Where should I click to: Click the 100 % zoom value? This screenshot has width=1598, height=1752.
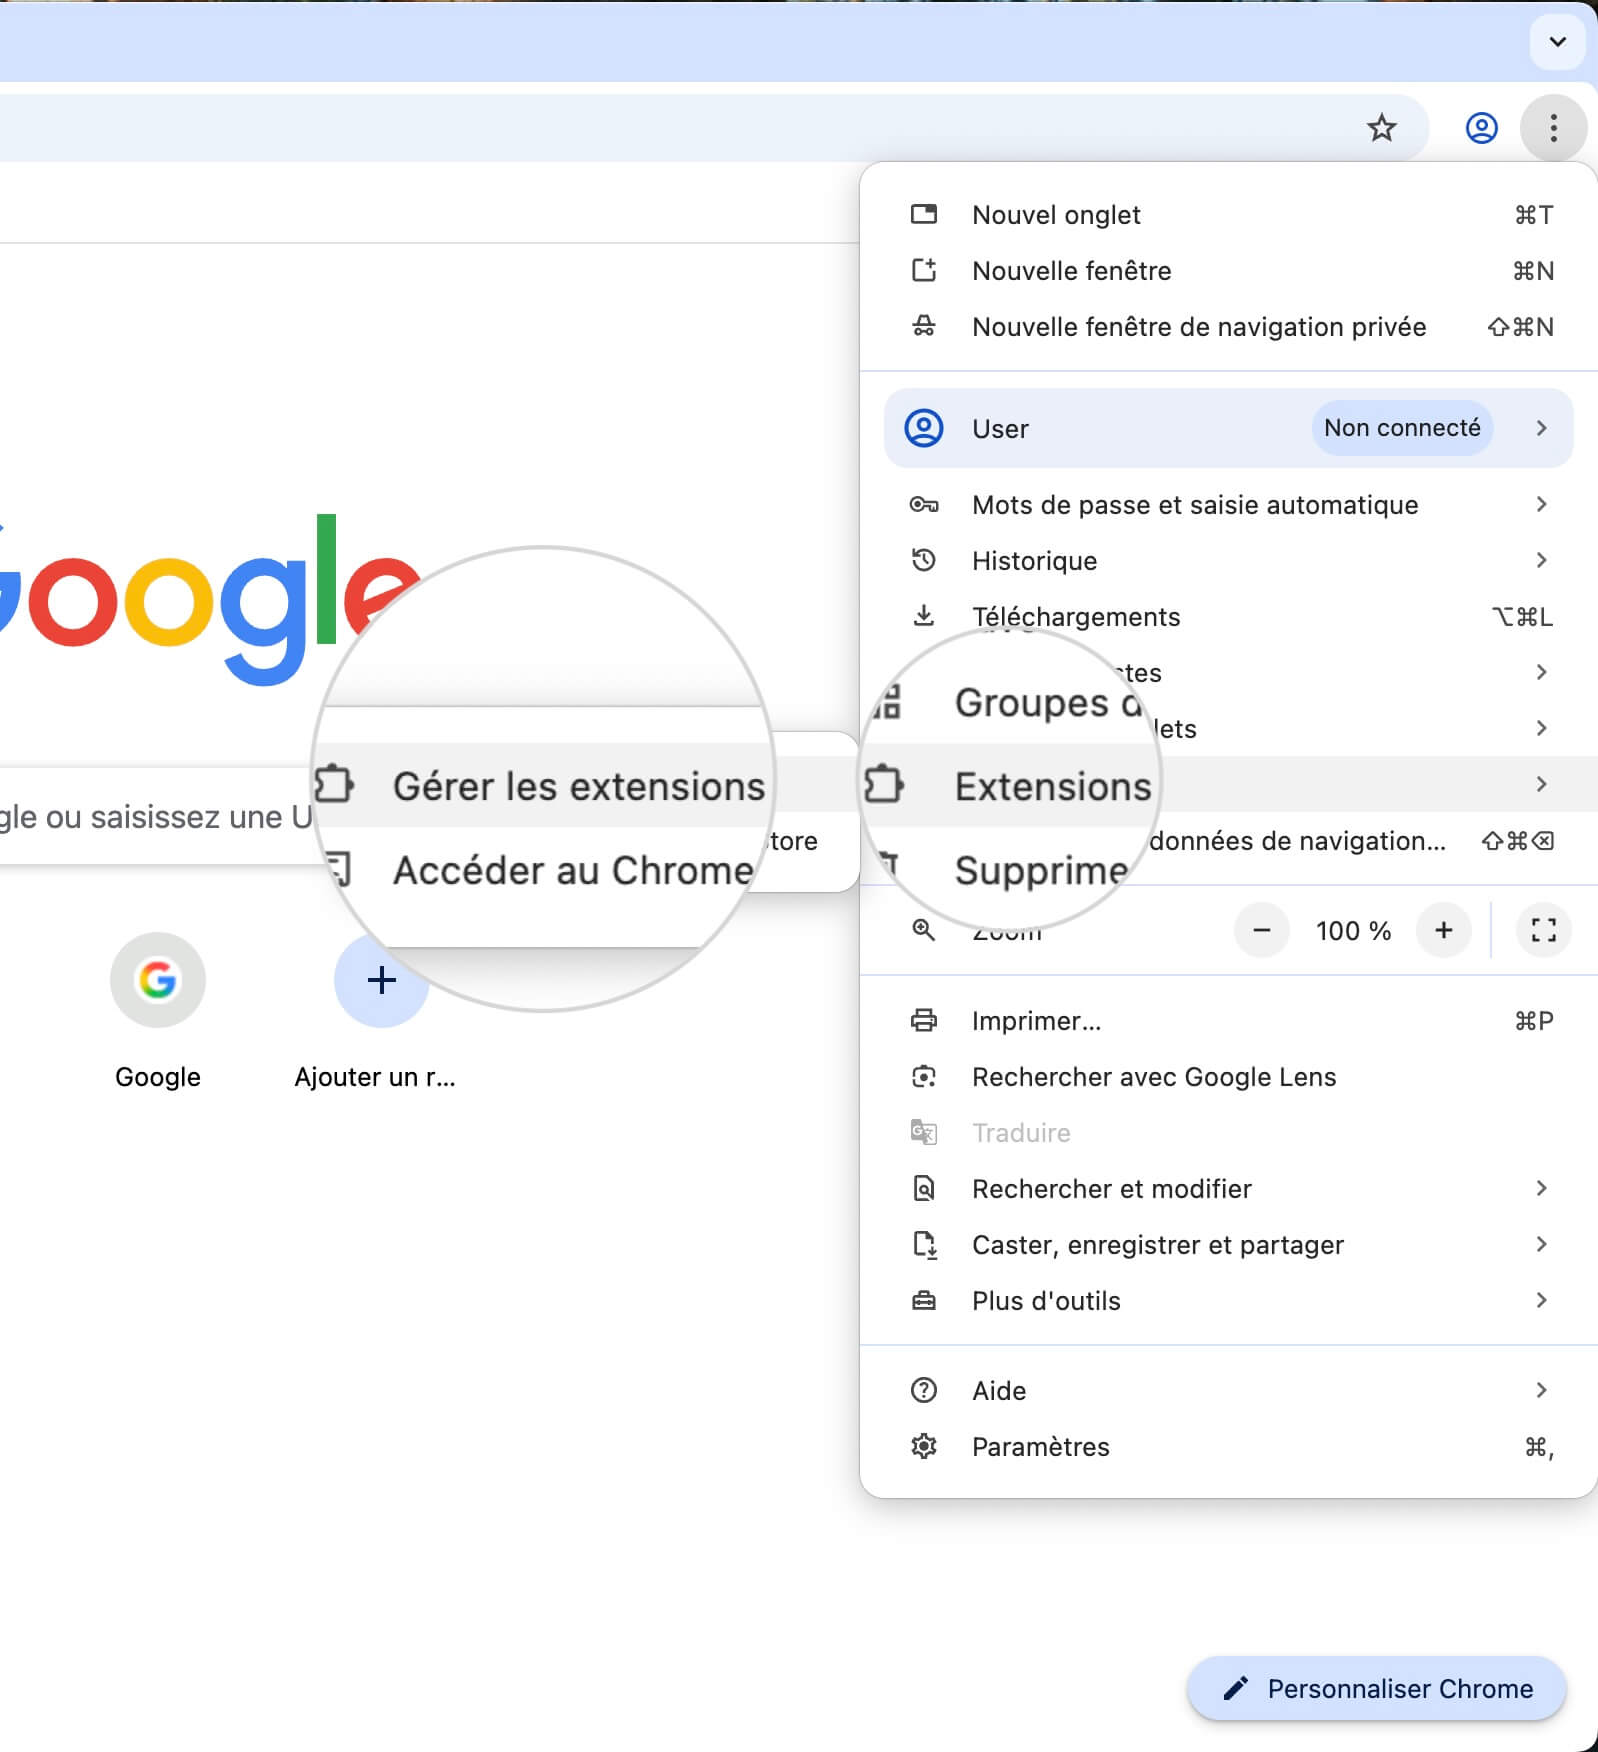click(x=1353, y=931)
